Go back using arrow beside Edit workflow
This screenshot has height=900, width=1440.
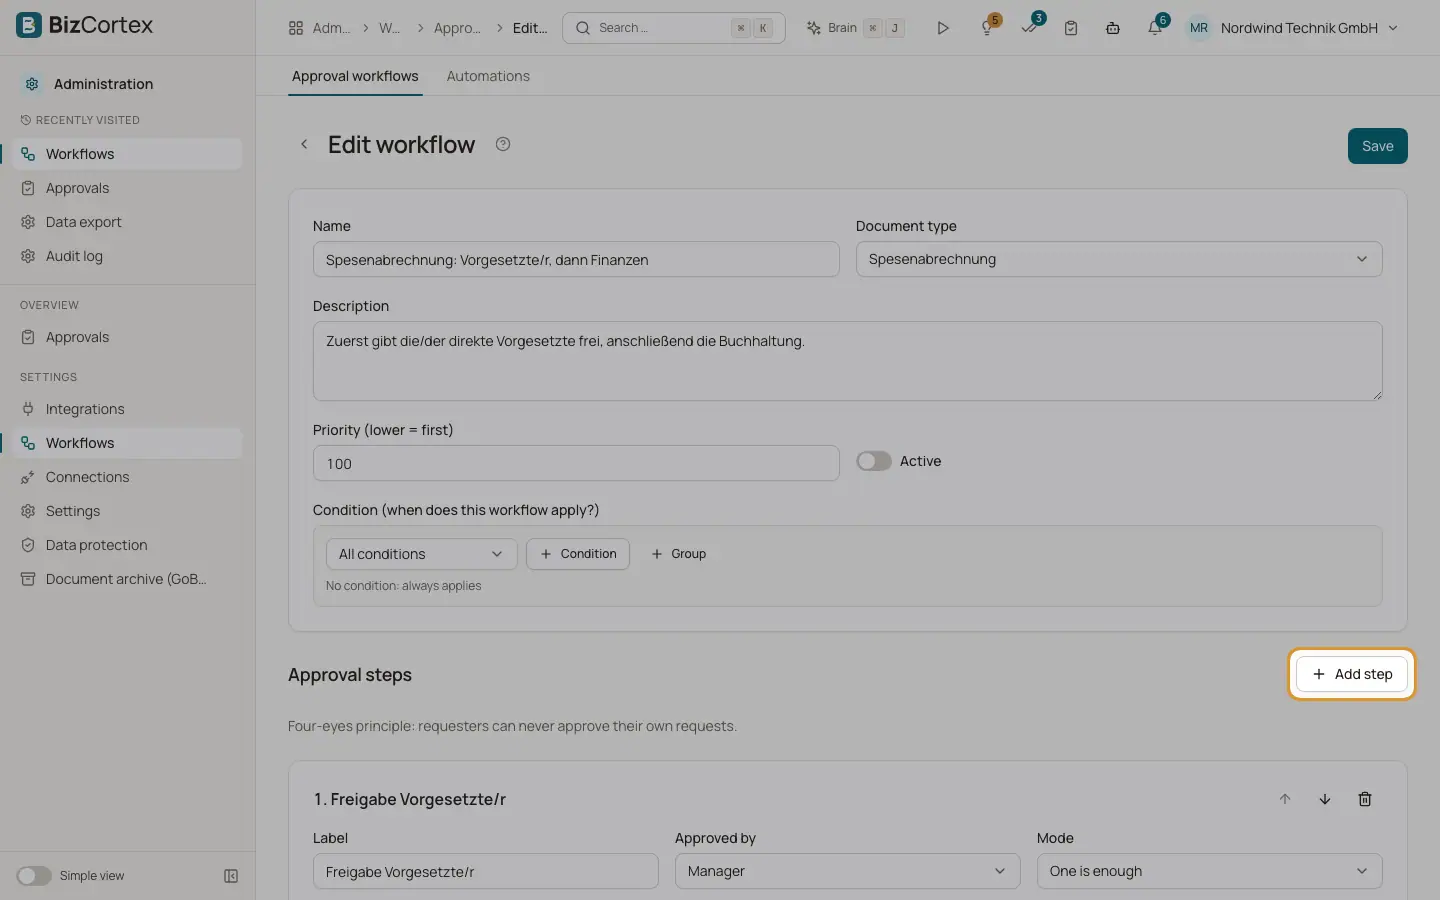pos(304,144)
